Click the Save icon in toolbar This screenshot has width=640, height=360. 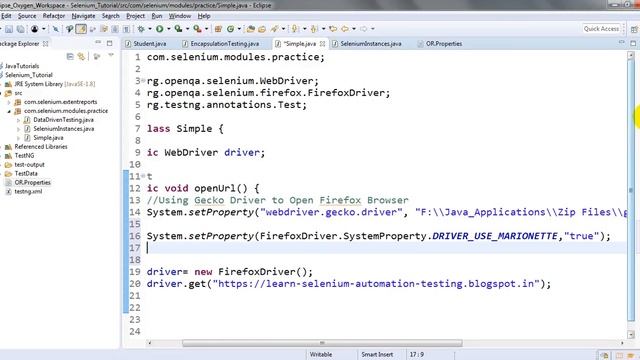(x=9, y=29)
